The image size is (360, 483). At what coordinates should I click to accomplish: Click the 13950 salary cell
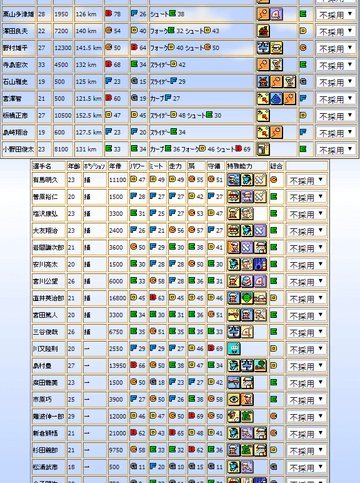click(118, 366)
